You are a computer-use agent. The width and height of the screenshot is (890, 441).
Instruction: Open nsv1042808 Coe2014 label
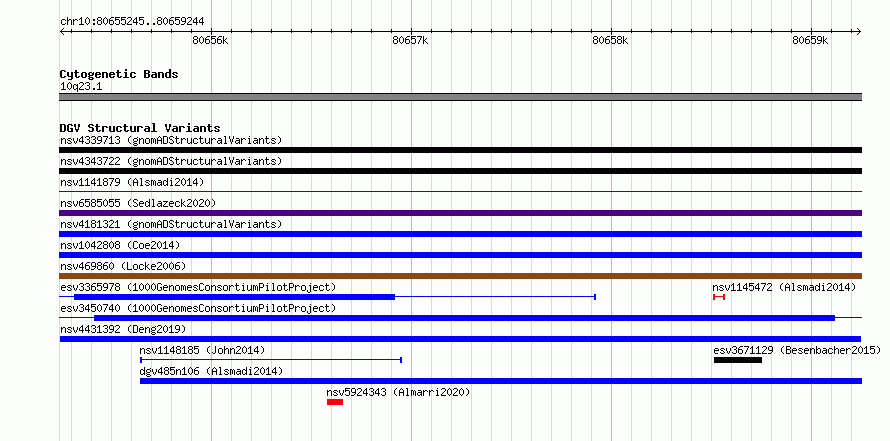pos(120,245)
